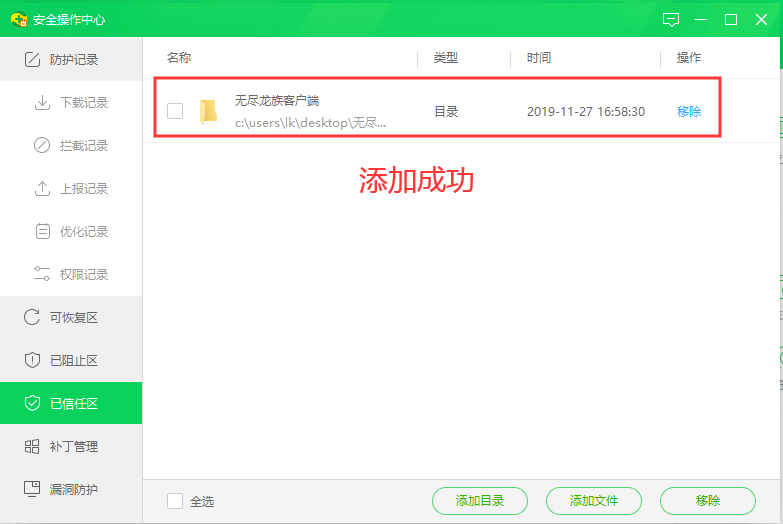Click the 360 logo in title bar
Viewport: 783px width, 524px height.
19,19
